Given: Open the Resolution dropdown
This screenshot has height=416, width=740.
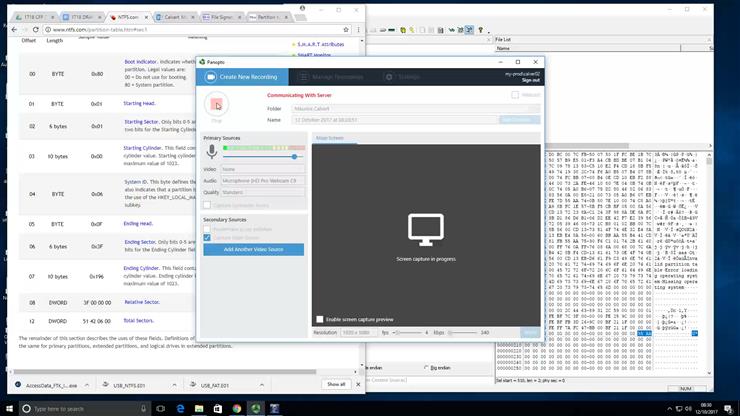Looking at the screenshot, I should [x=358, y=333].
